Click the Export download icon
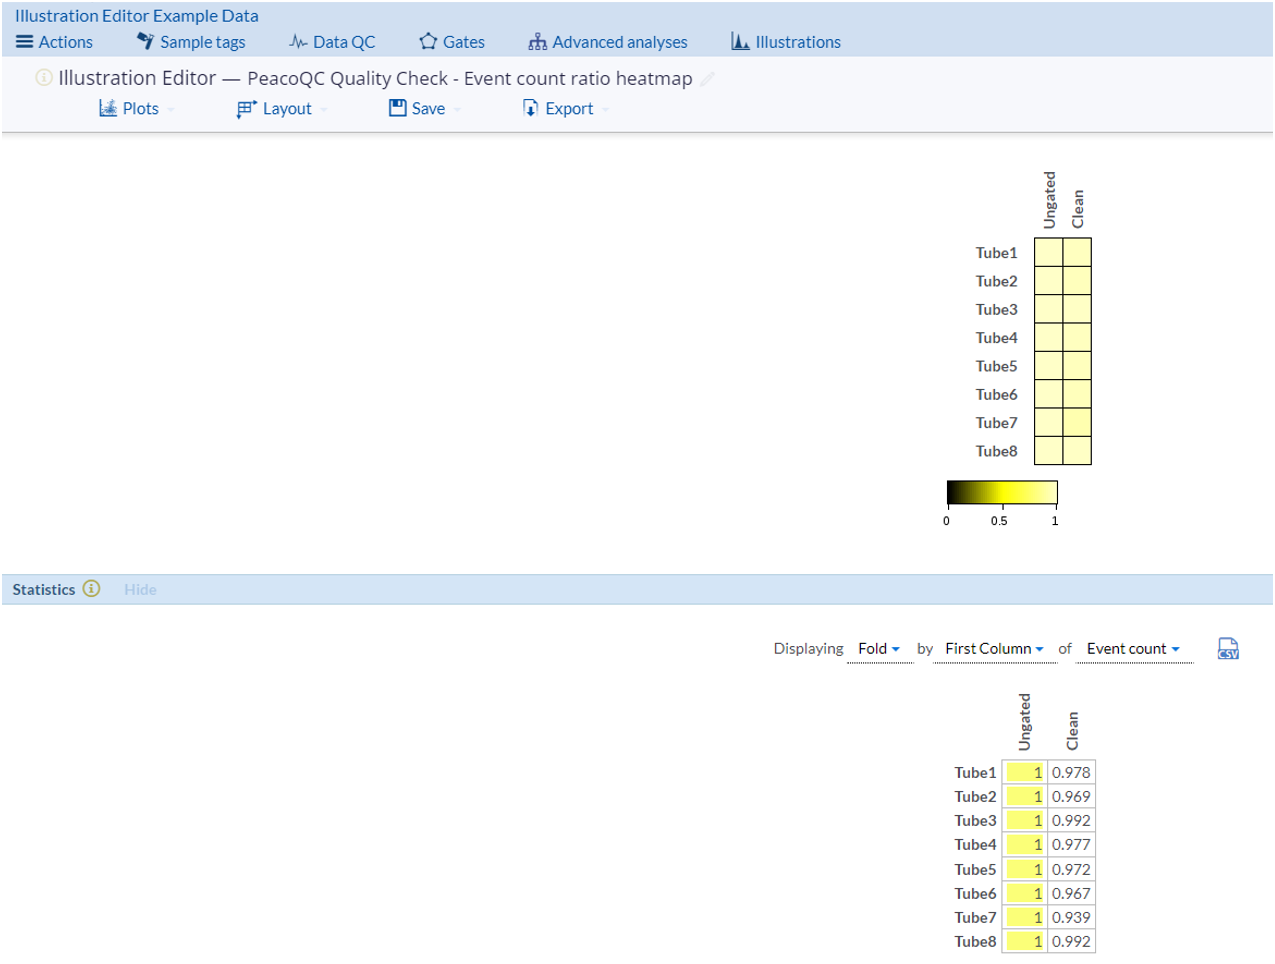Viewport: 1275px width, 964px height. coord(531,108)
